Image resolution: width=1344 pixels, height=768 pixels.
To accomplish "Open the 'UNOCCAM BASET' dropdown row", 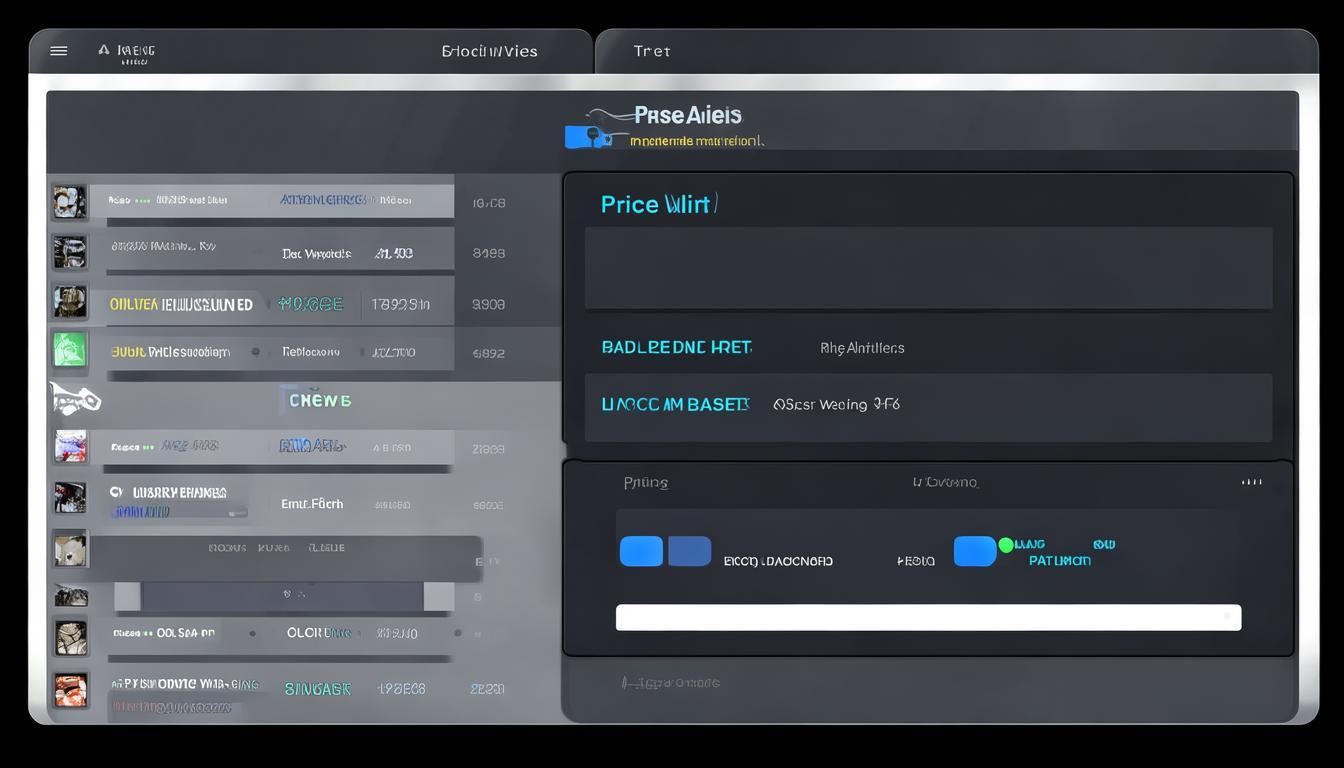I will coord(927,406).
